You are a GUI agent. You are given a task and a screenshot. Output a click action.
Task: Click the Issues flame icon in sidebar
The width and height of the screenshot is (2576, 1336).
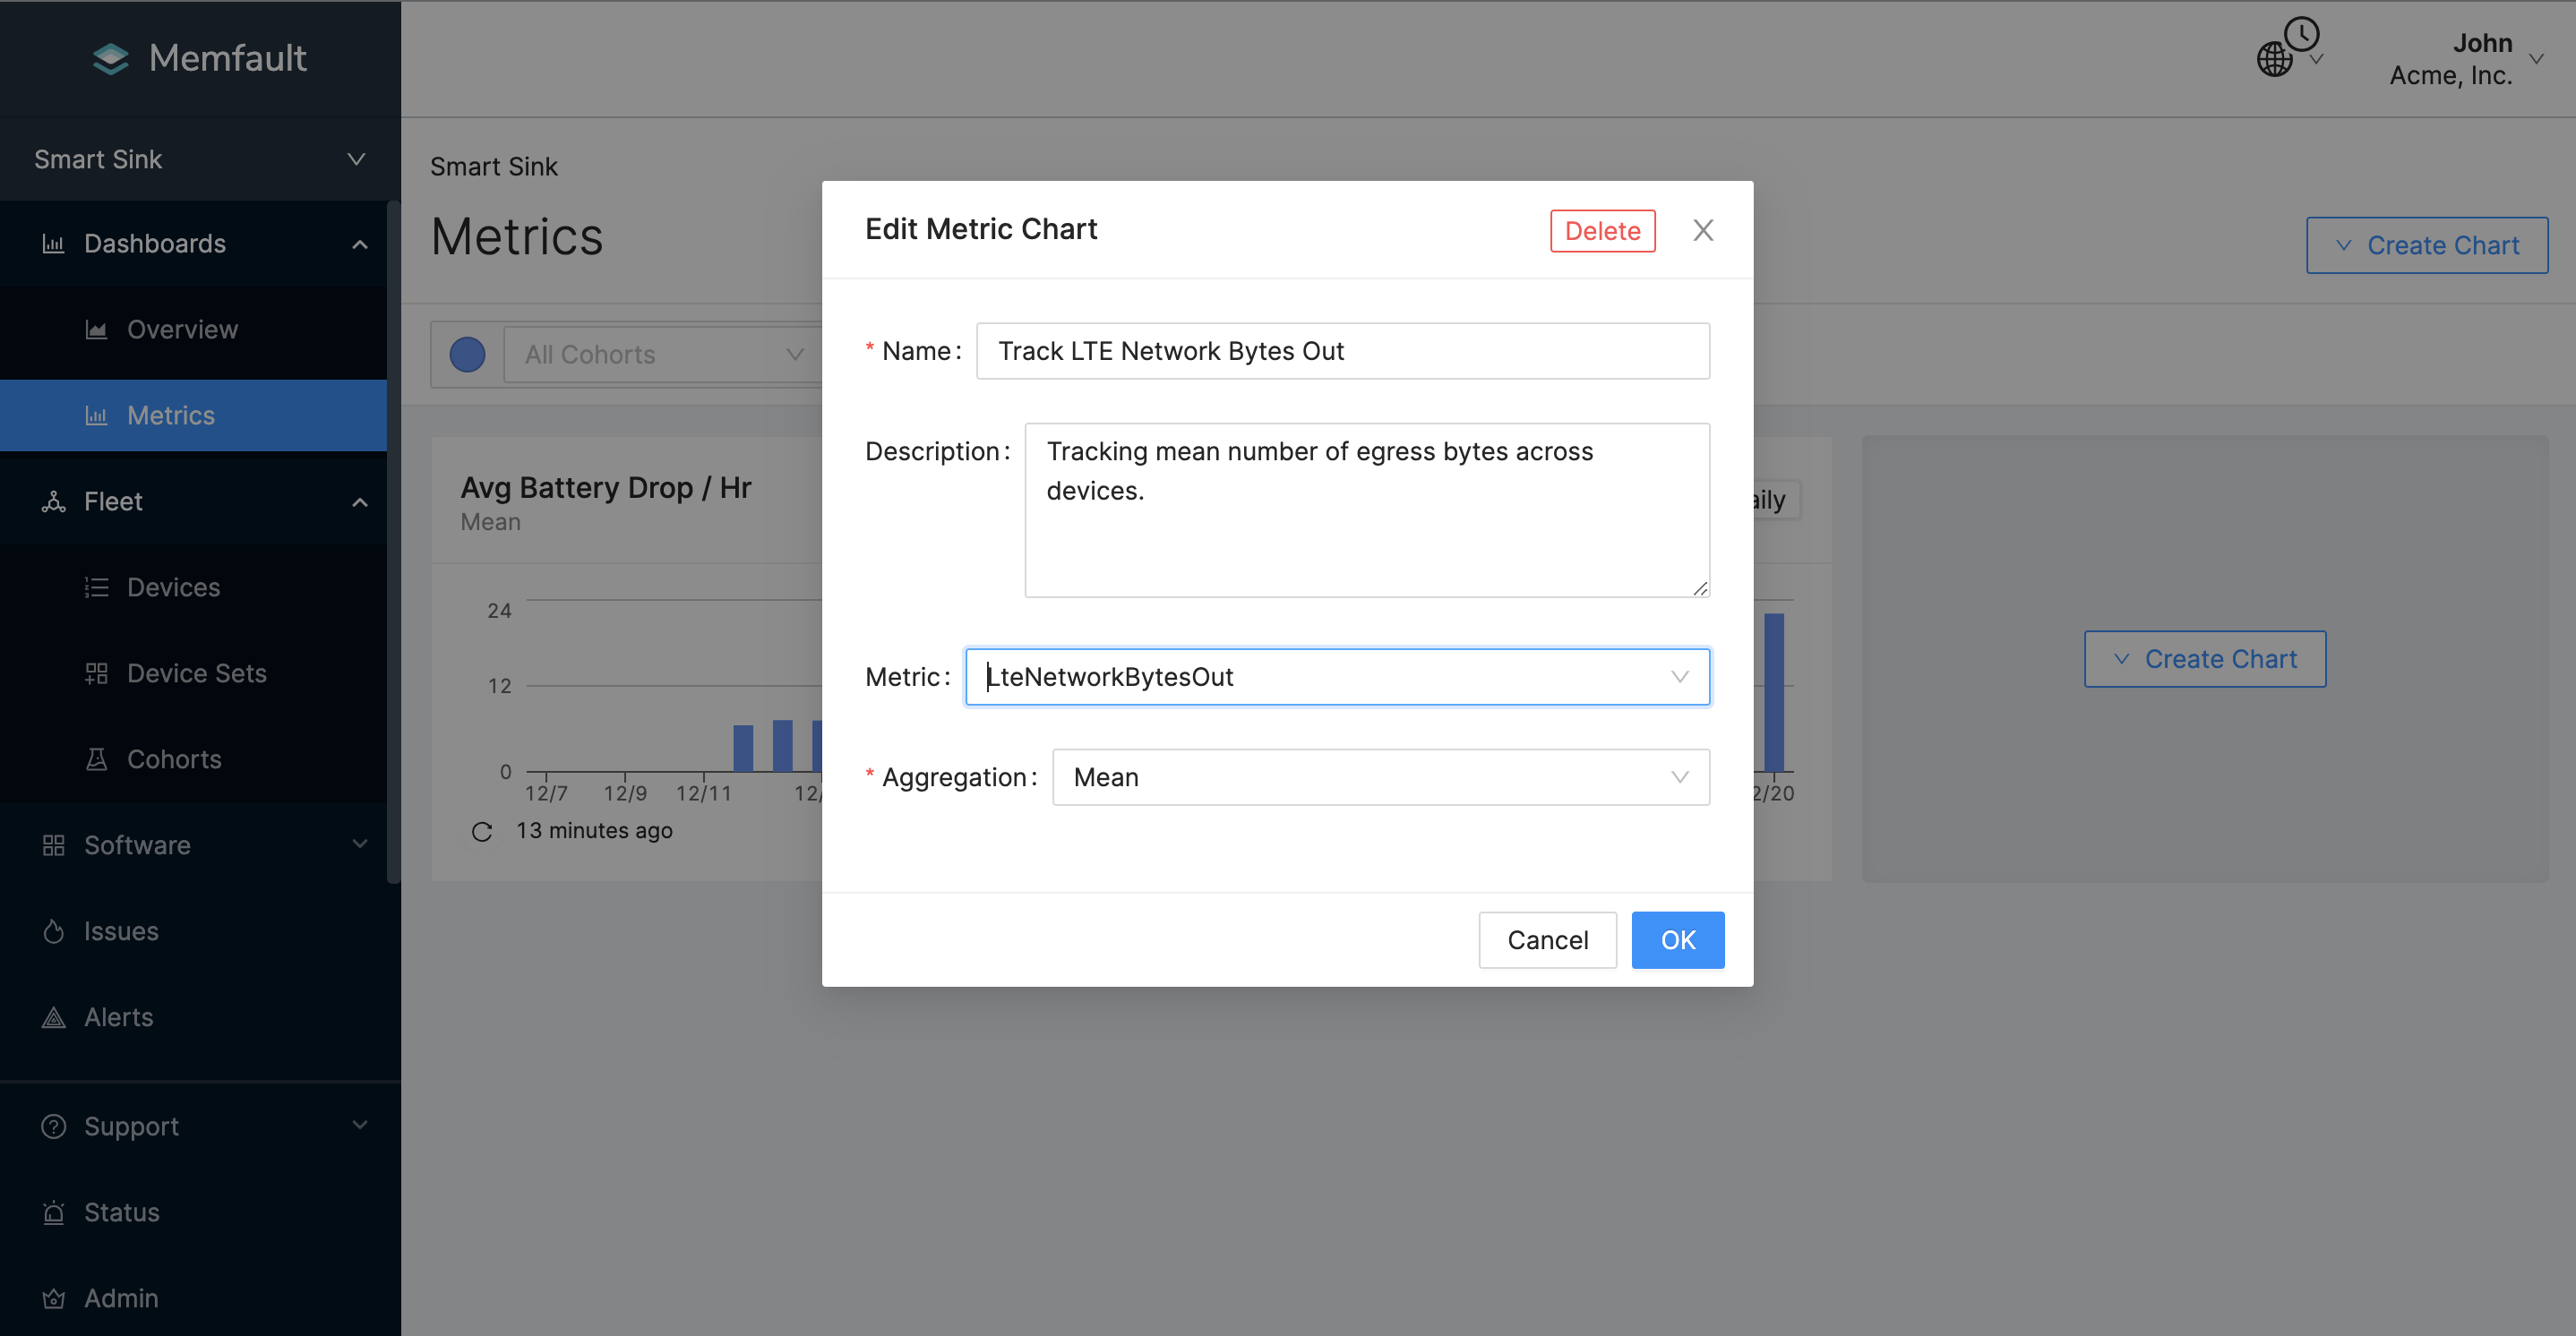[x=54, y=931]
